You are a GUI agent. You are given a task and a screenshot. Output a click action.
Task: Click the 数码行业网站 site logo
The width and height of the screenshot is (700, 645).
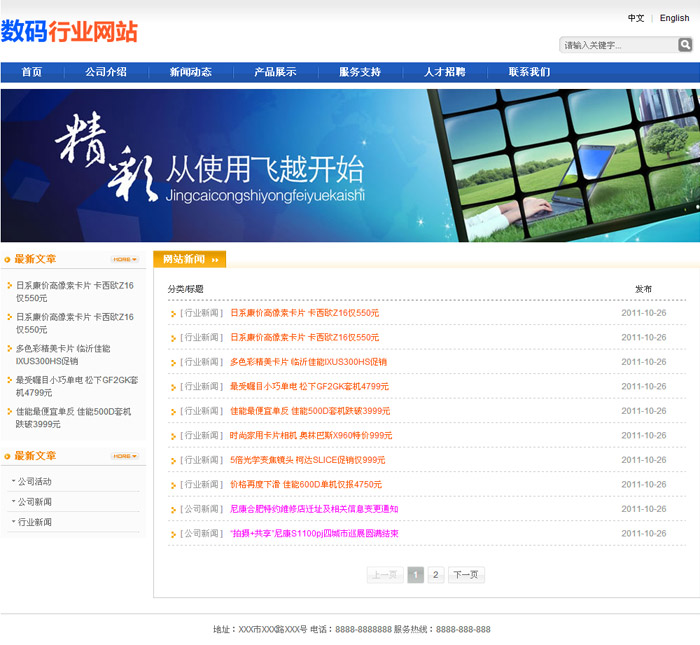click(69, 32)
